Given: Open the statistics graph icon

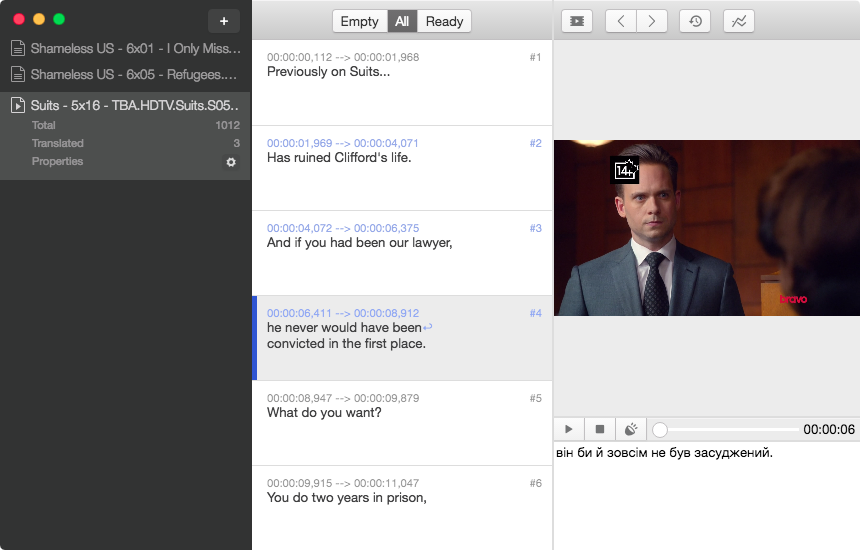Looking at the screenshot, I should pos(739,21).
